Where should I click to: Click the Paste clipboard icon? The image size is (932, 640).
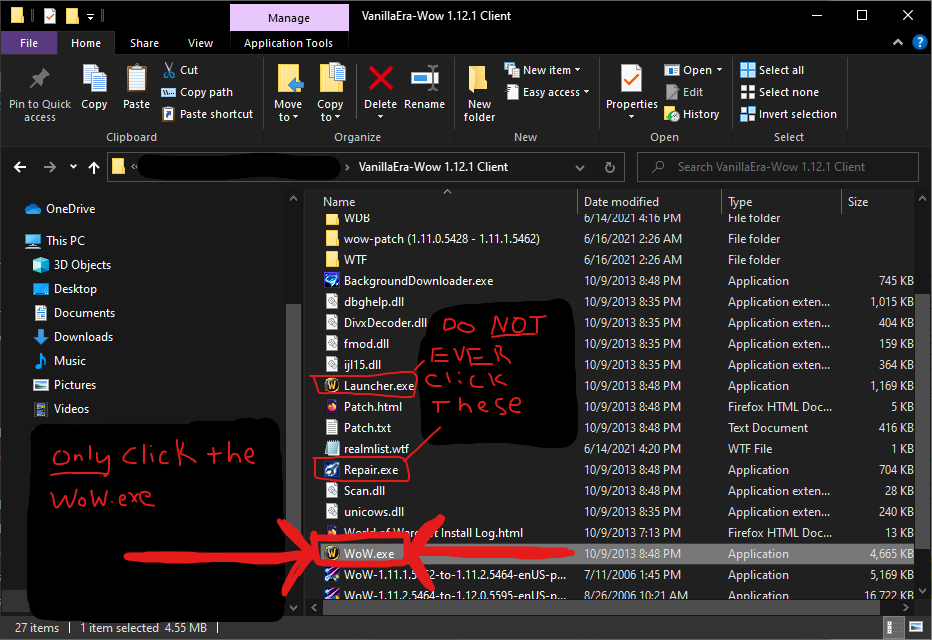[136, 79]
